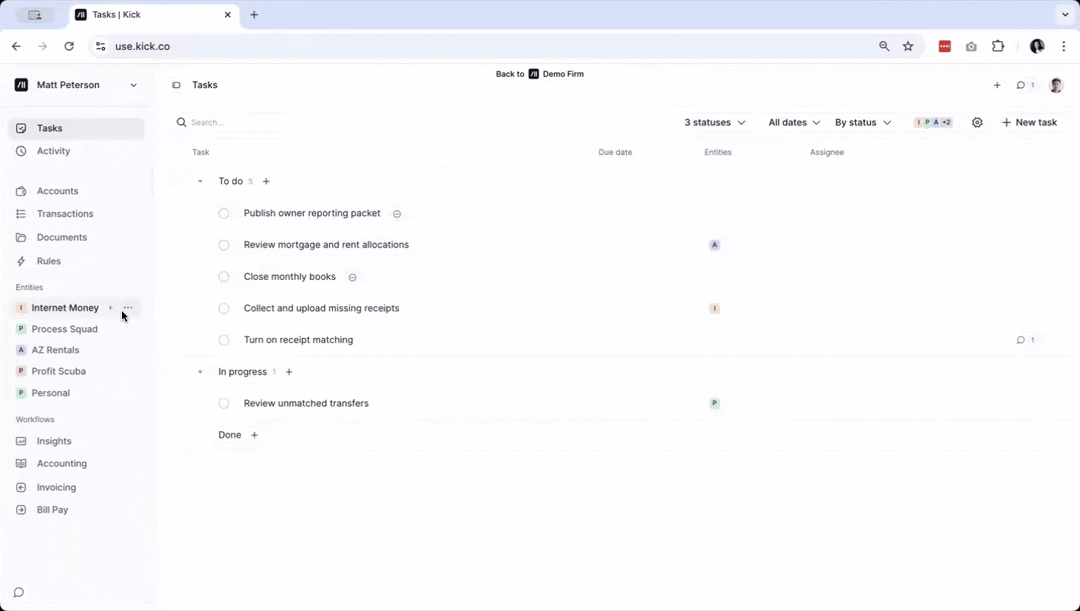This screenshot has width=1080, height=611.
Task: Select the Rules icon in the sidebar
Action: pyautogui.click(x=22, y=261)
